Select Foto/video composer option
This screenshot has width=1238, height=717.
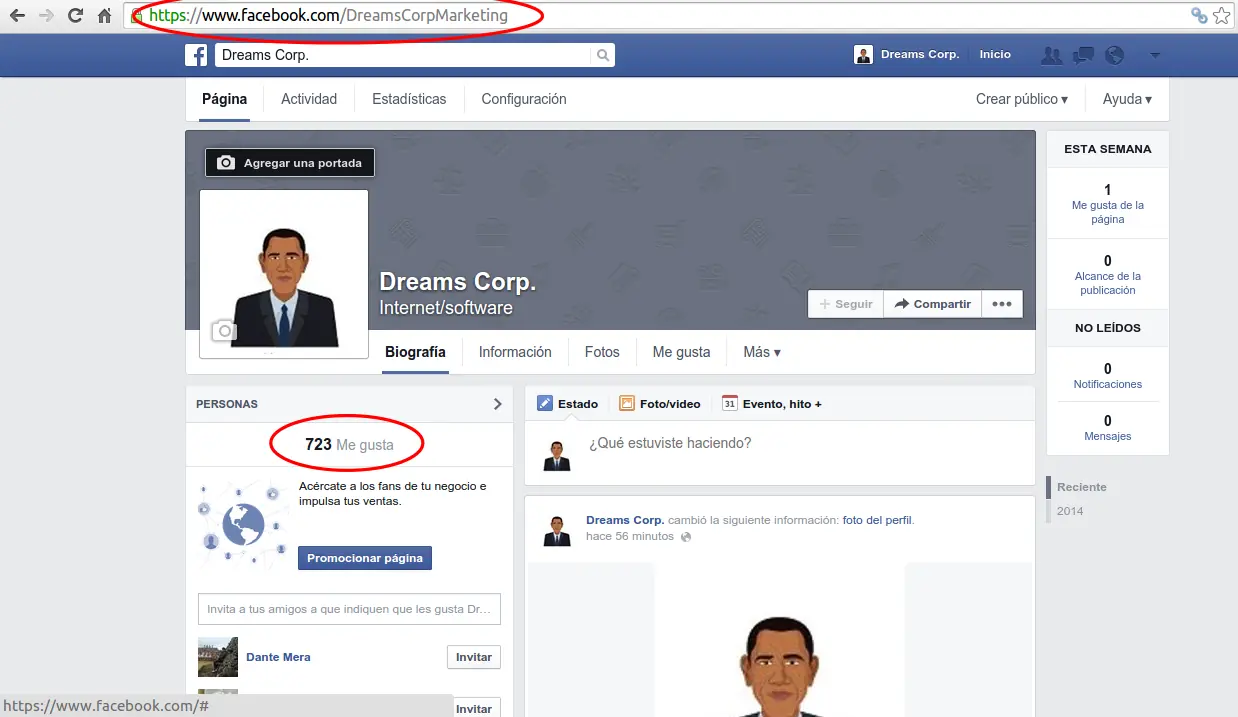point(660,404)
